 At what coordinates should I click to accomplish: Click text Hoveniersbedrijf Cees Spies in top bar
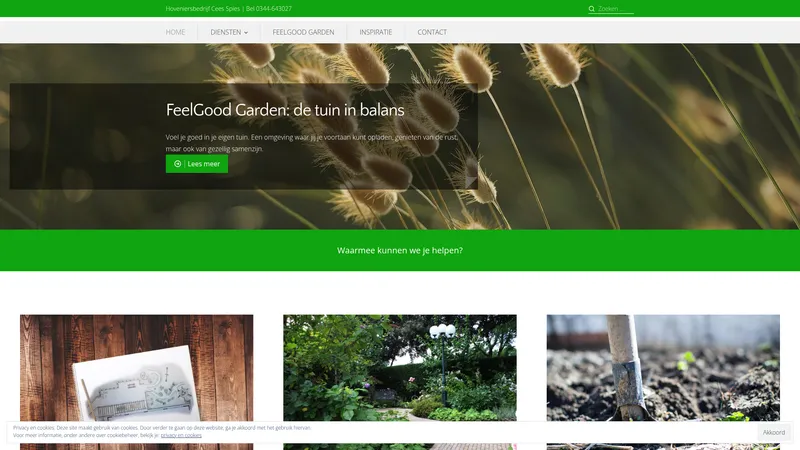tap(203, 9)
